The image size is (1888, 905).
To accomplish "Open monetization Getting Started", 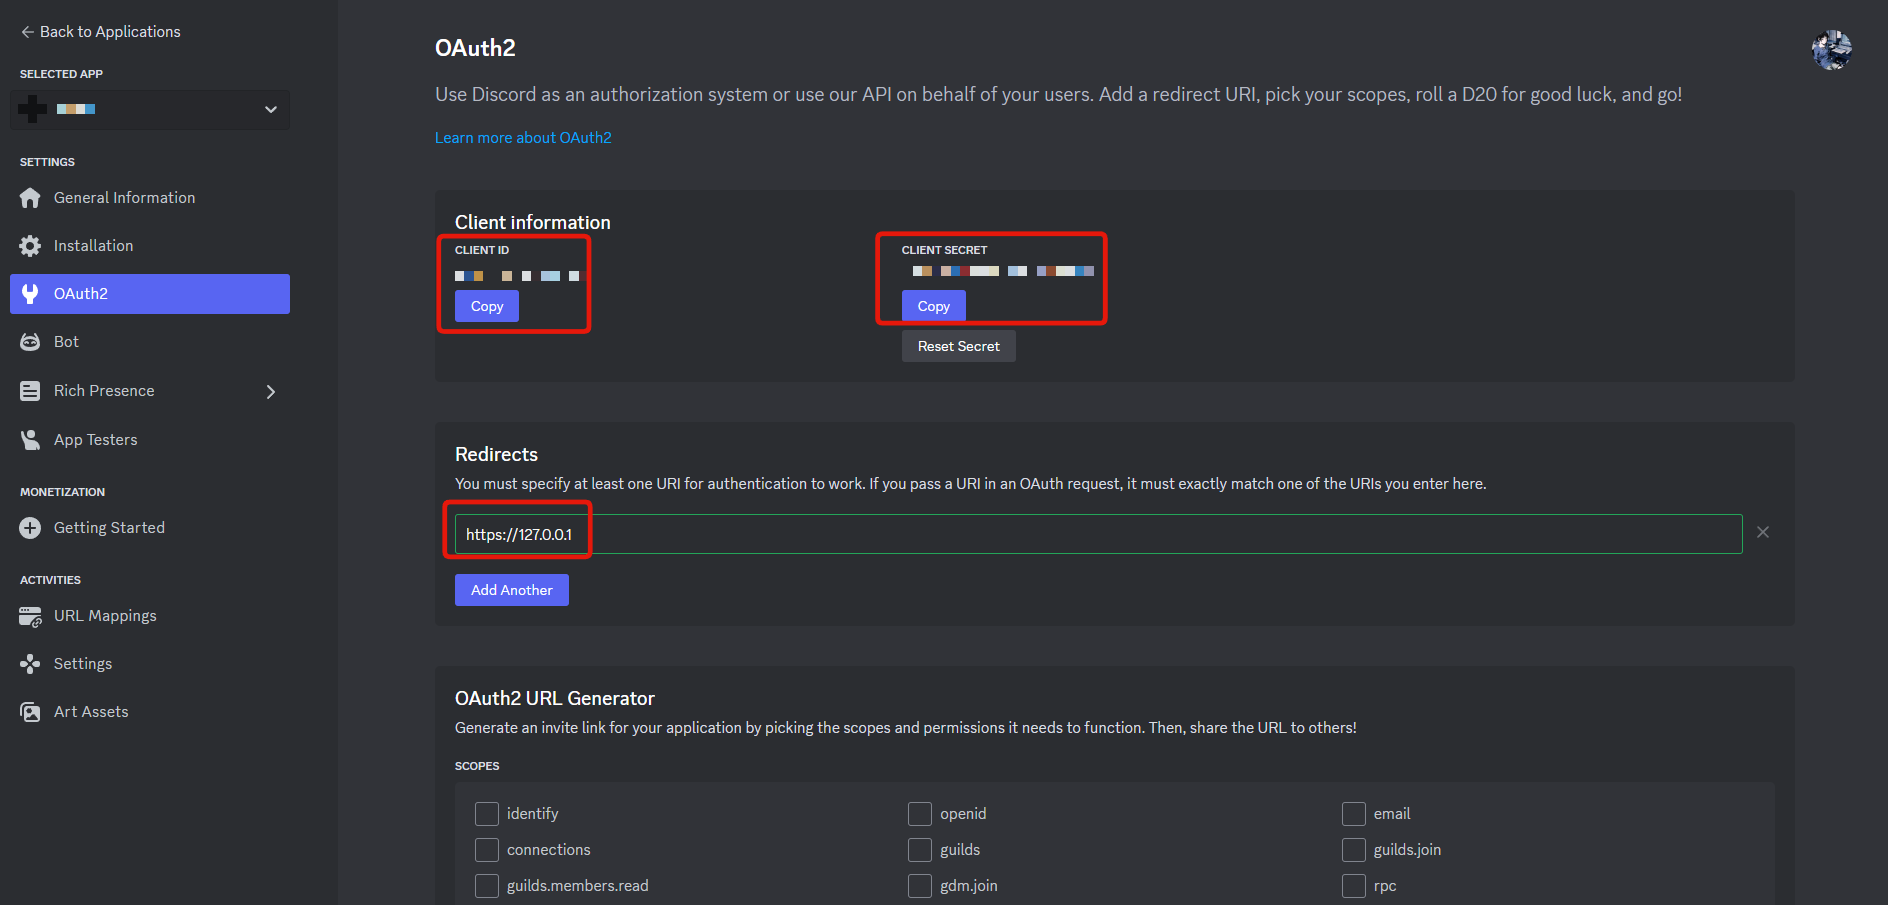I will (150, 528).
